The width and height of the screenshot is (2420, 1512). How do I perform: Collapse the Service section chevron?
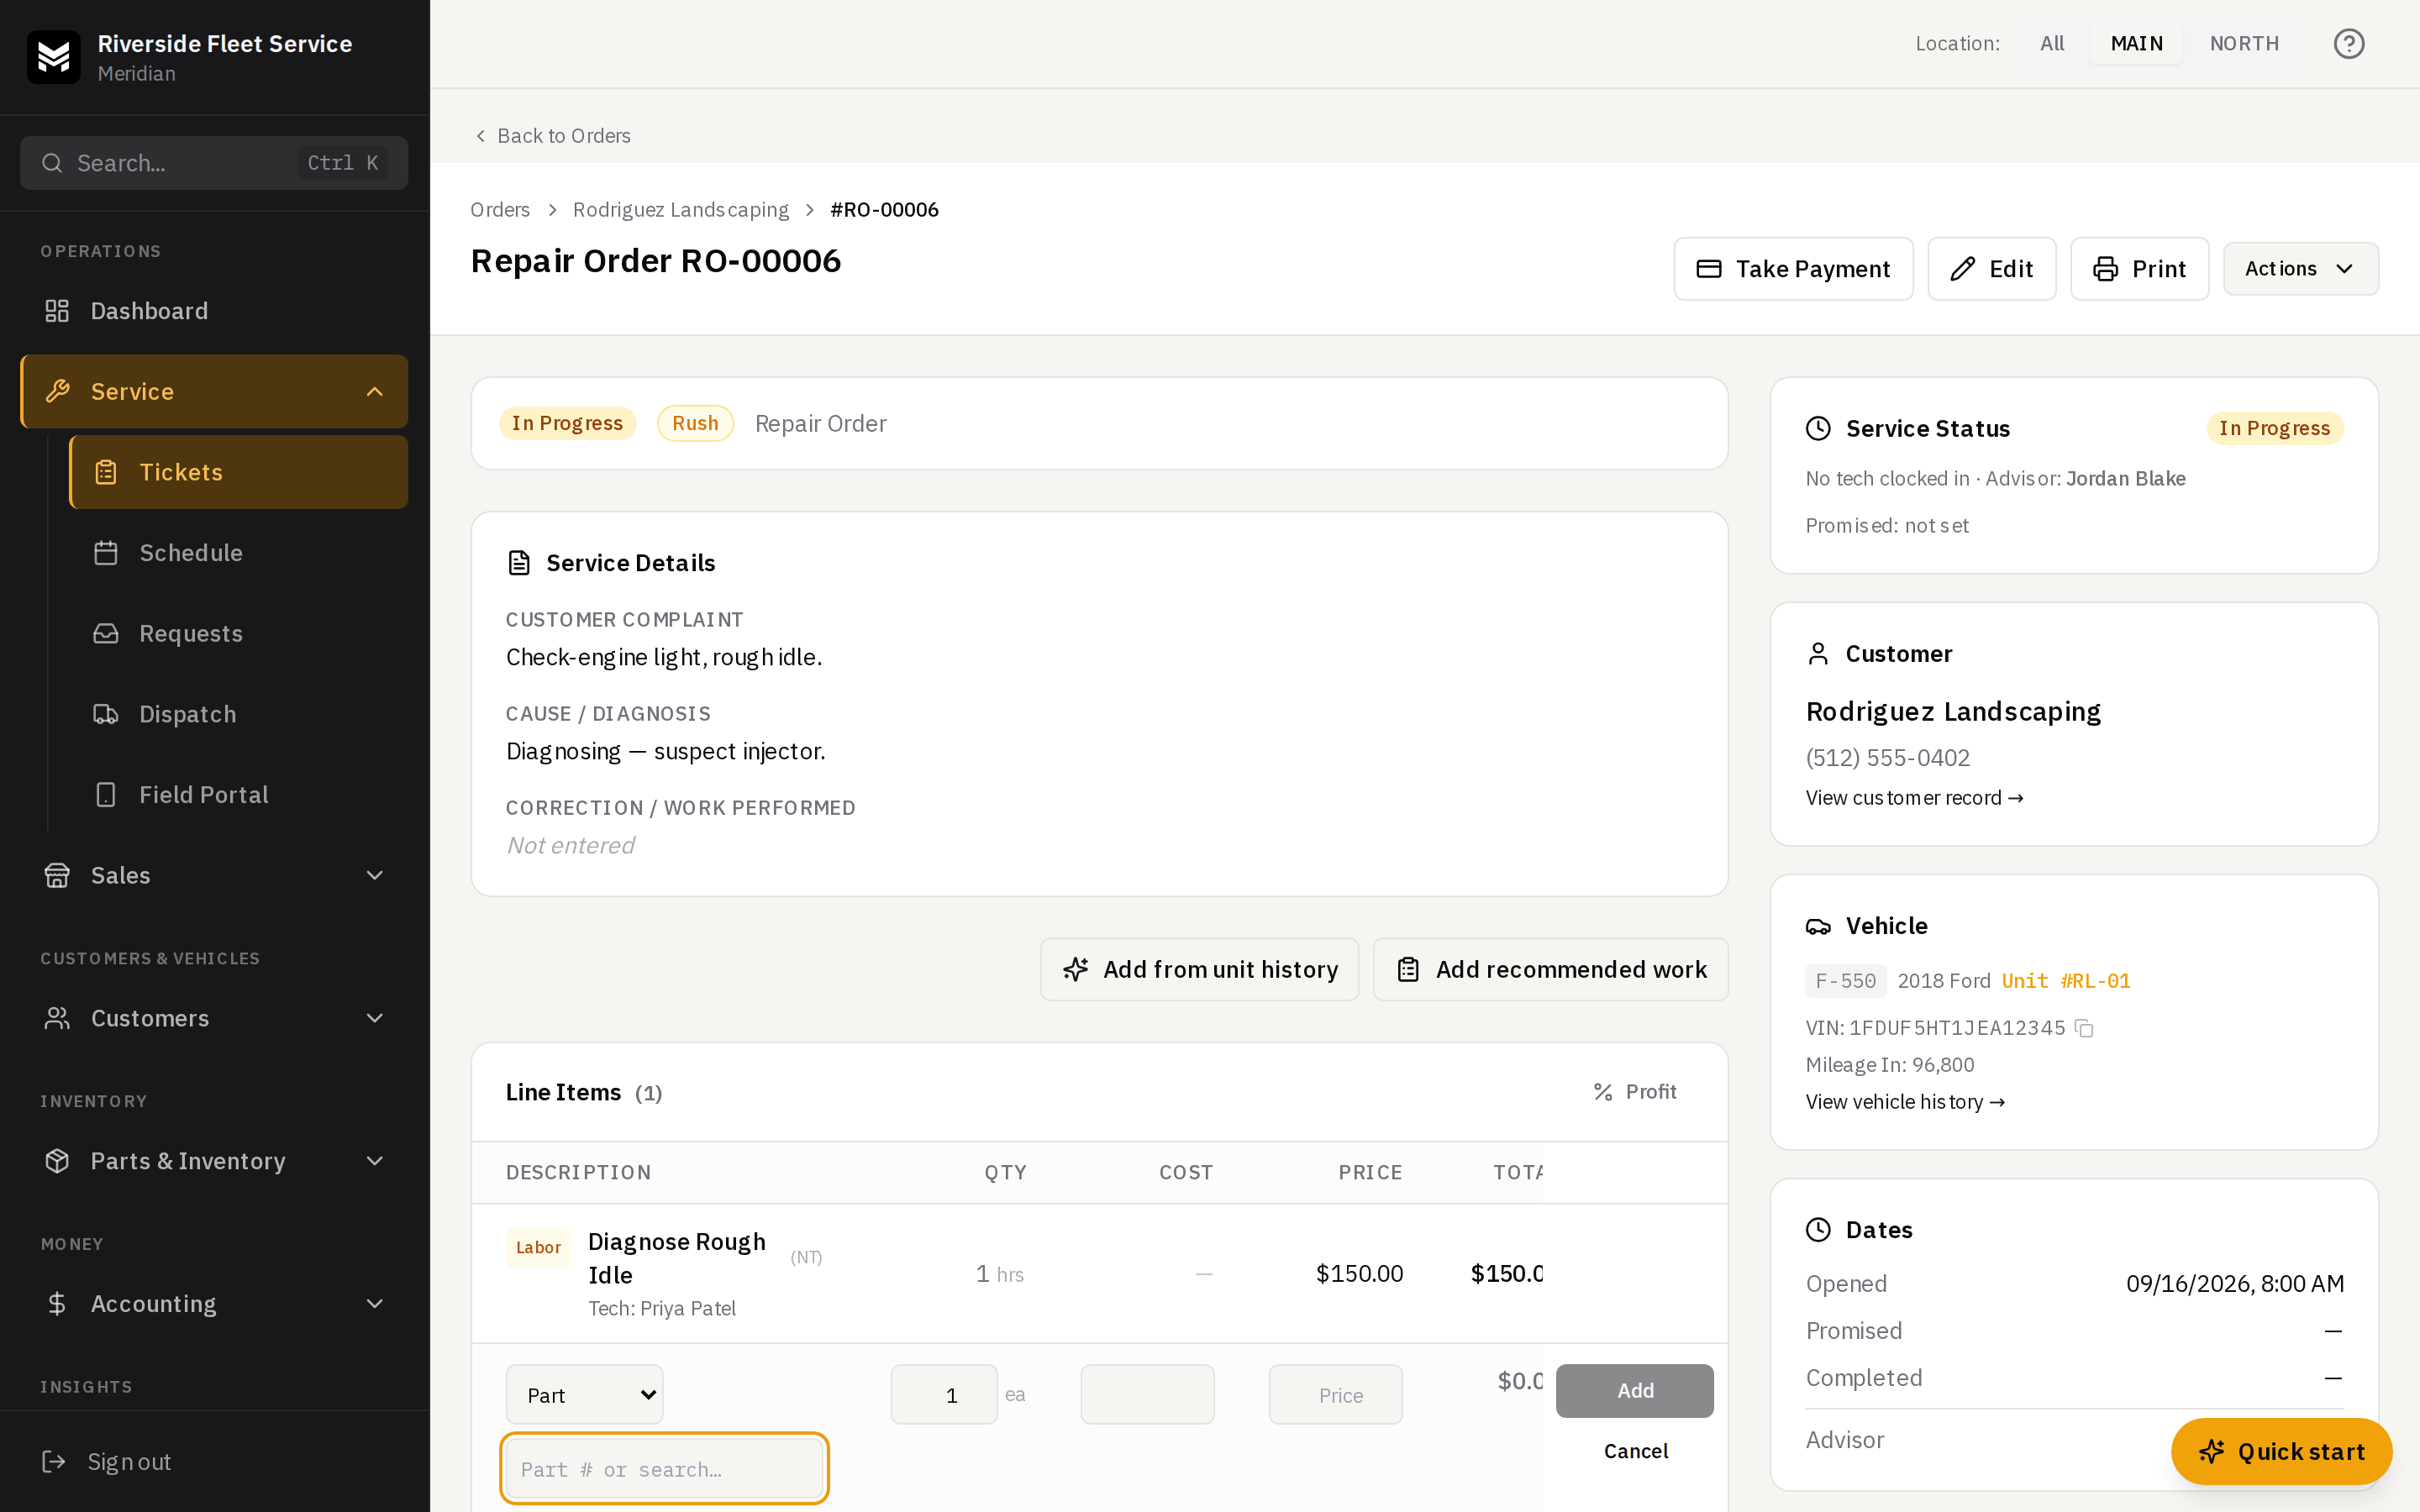[x=375, y=392]
